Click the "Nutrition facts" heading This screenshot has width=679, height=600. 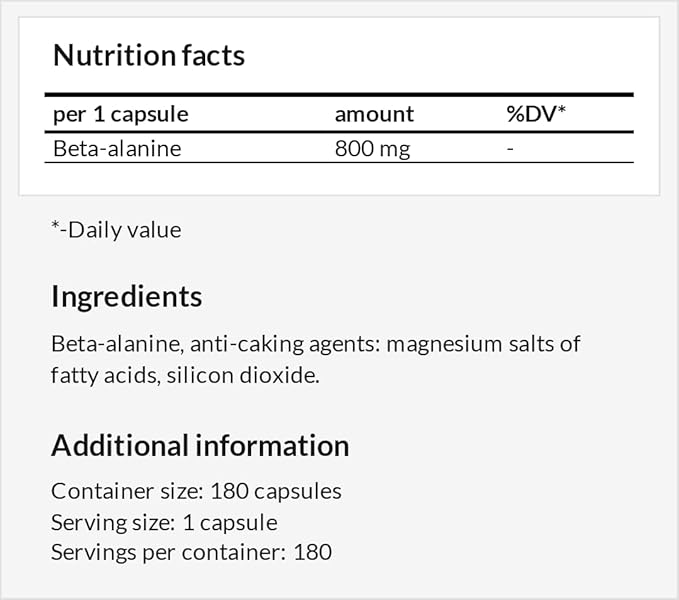coord(148,55)
